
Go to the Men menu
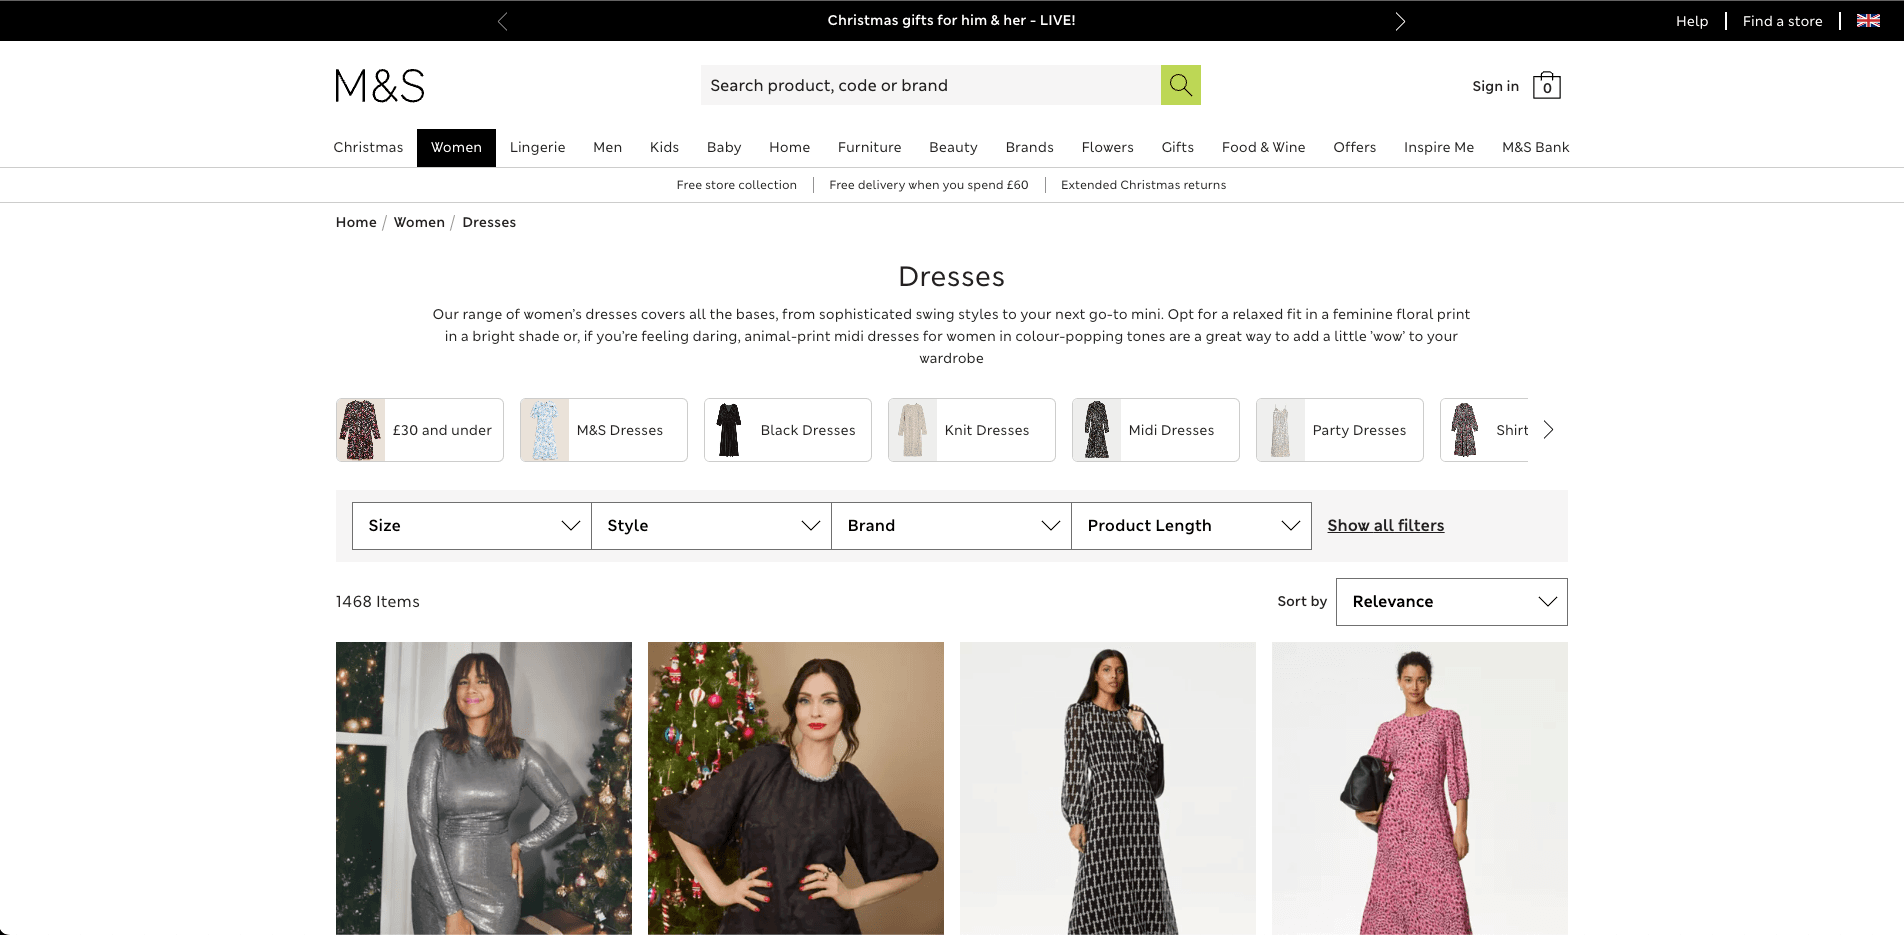point(607,147)
